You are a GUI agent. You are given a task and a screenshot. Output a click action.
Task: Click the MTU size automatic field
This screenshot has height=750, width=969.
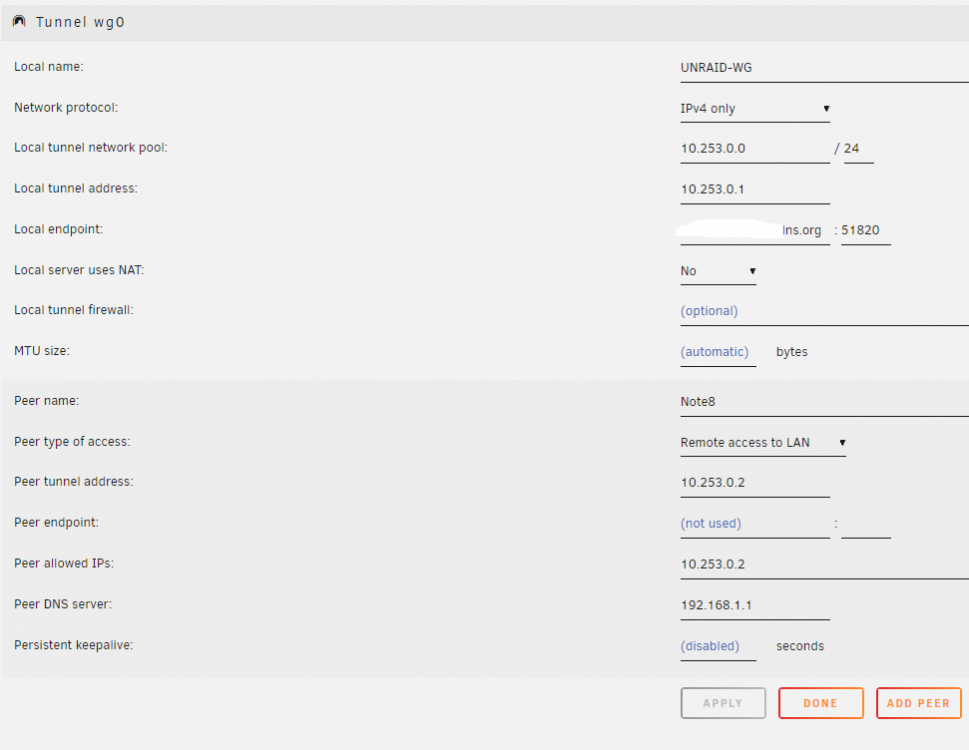click(x=718, y=352)
